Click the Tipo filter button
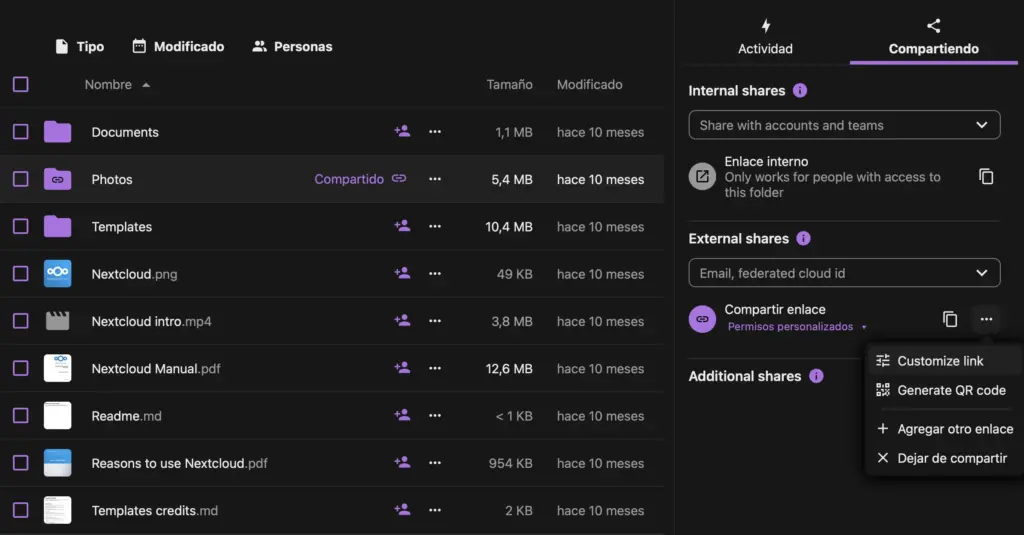Screen dimensions: 1024x535 79,47
